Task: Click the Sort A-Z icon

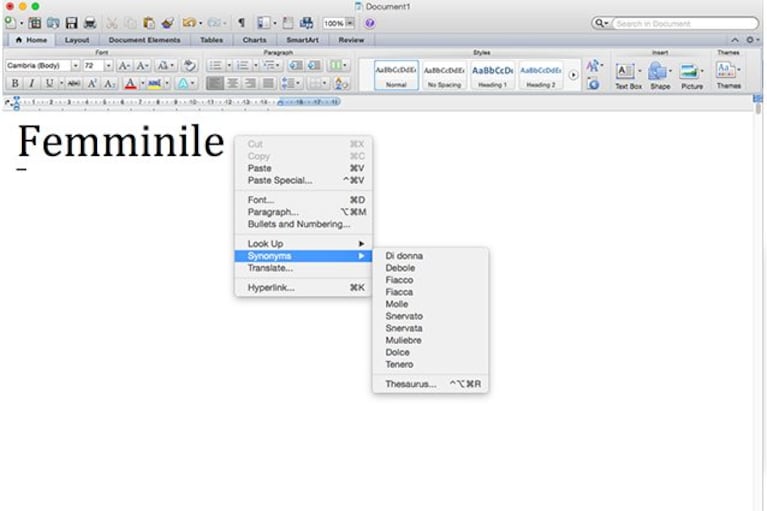Action: pyautogui.click(x=341, y=84)
